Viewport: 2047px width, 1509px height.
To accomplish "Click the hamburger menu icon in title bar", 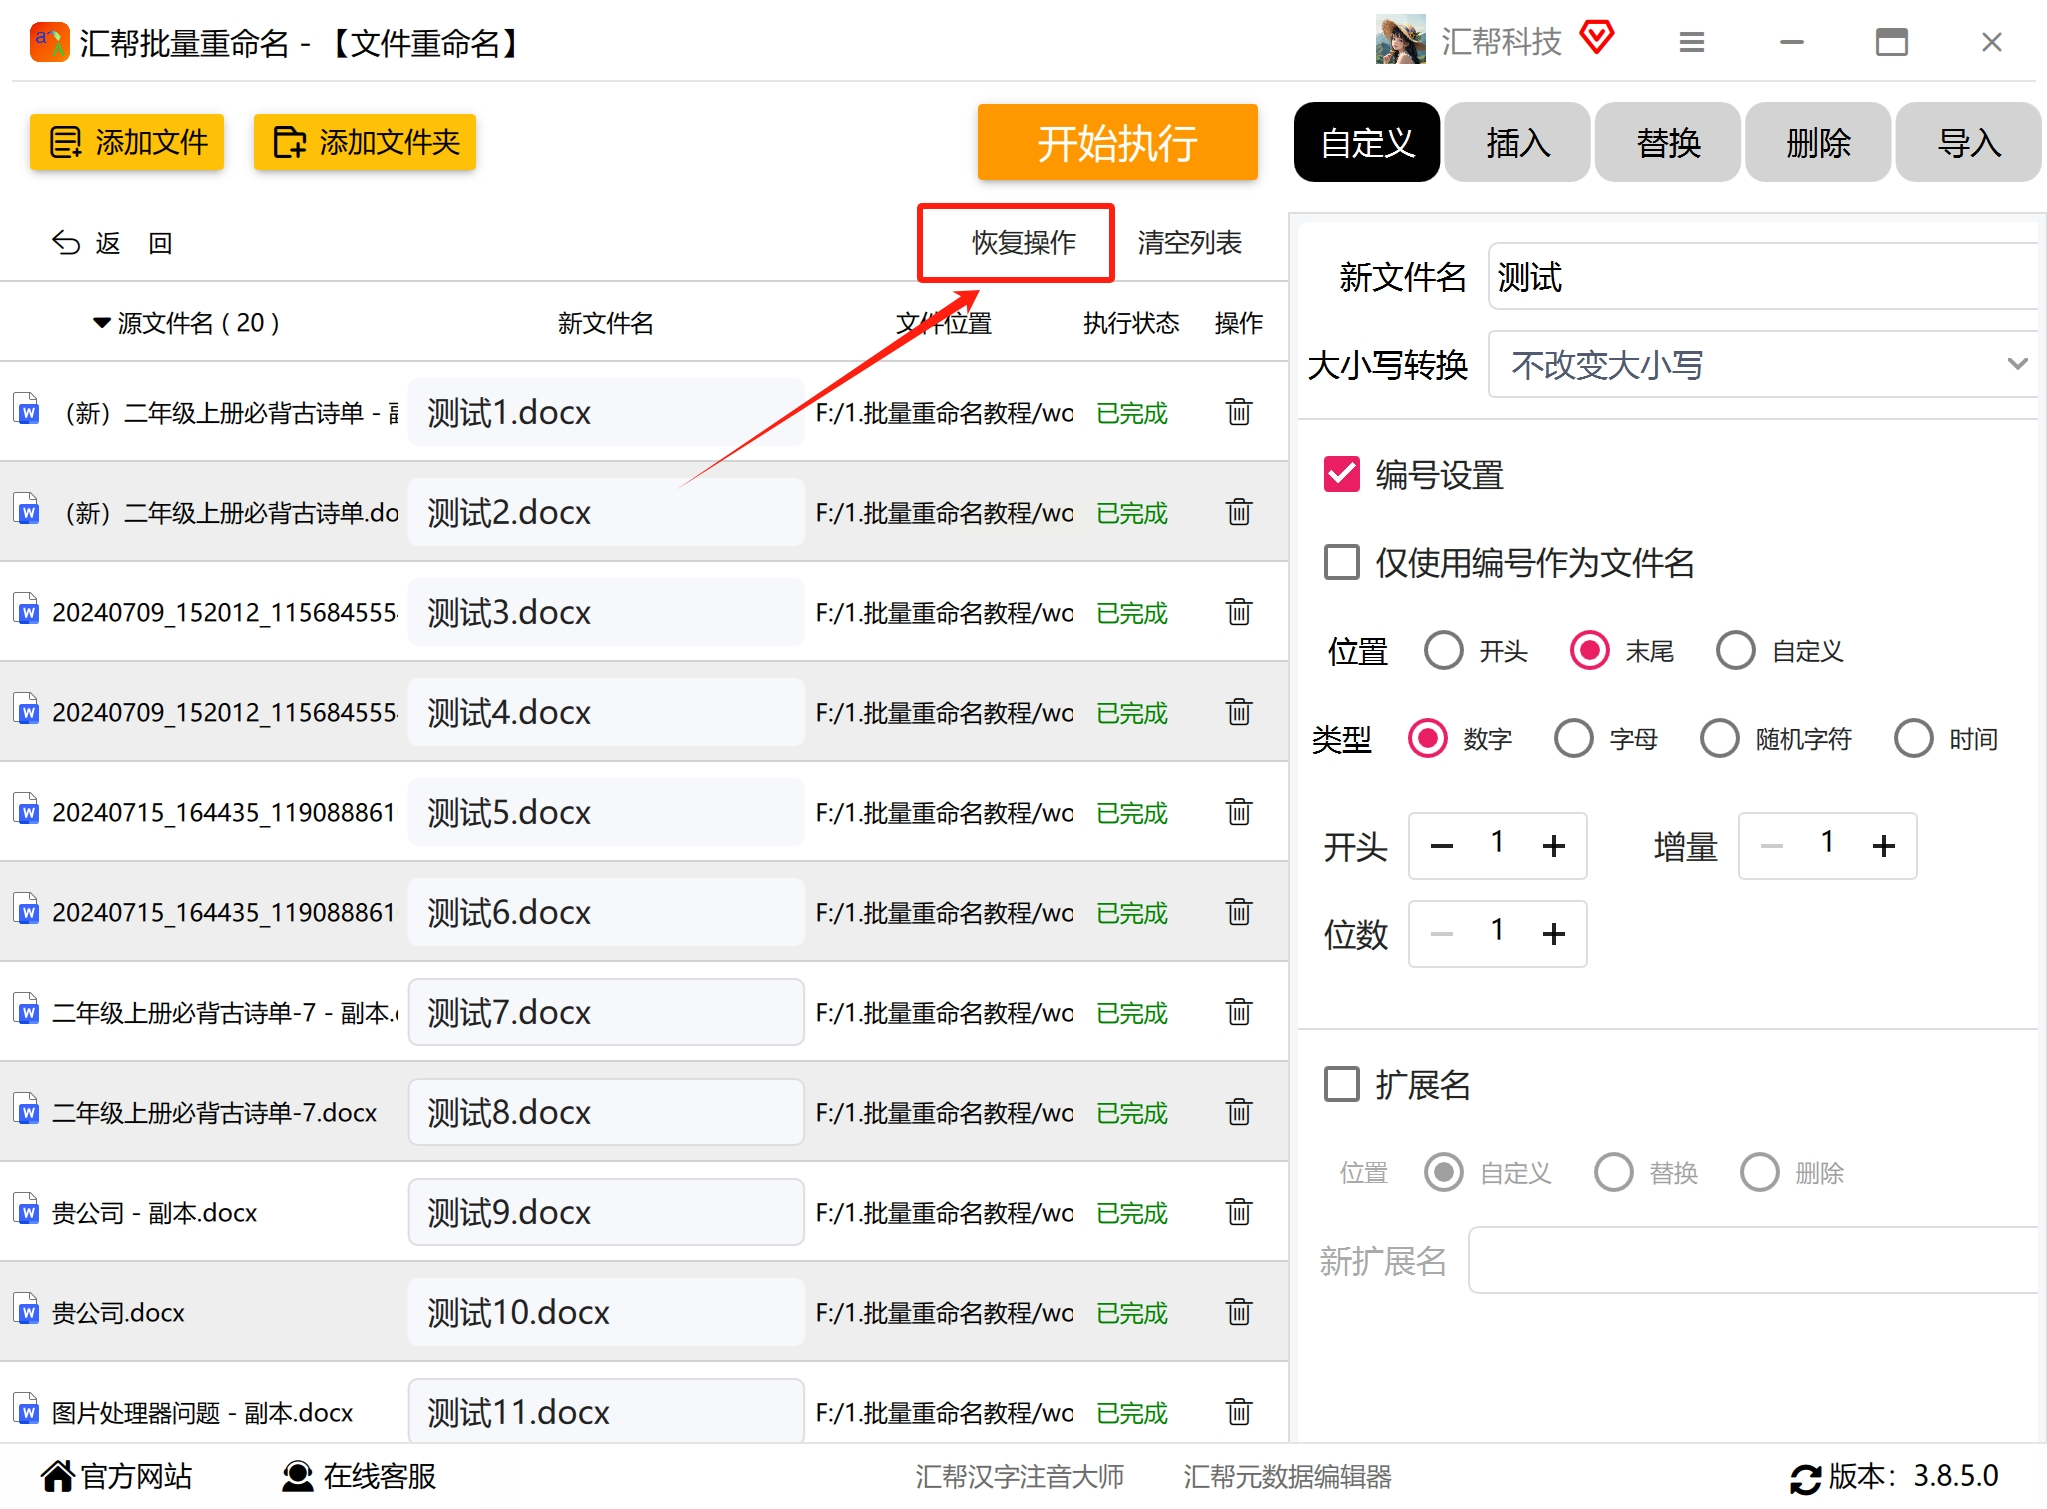I will click(x=1691, y=42).
